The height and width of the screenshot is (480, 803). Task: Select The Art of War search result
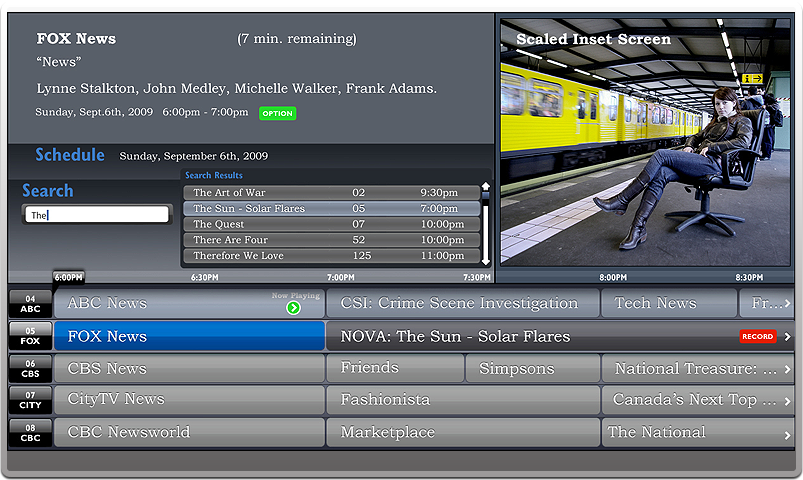point(331,193)
